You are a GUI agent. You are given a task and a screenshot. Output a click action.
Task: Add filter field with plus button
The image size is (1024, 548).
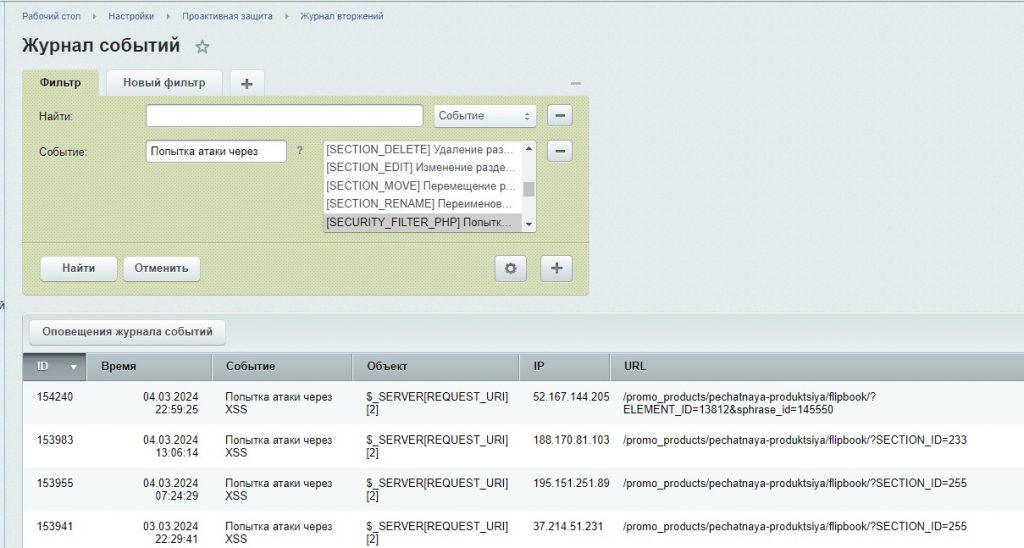(556, 268)
